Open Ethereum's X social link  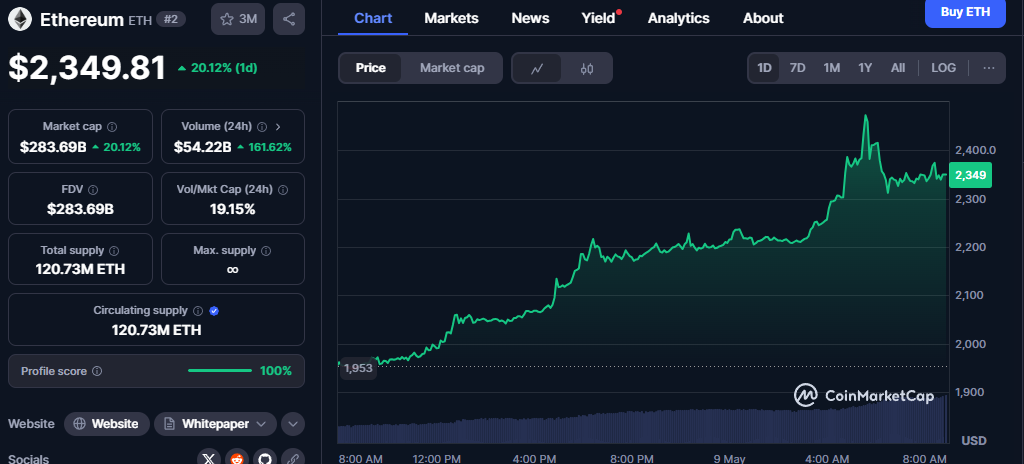[208, 459]
